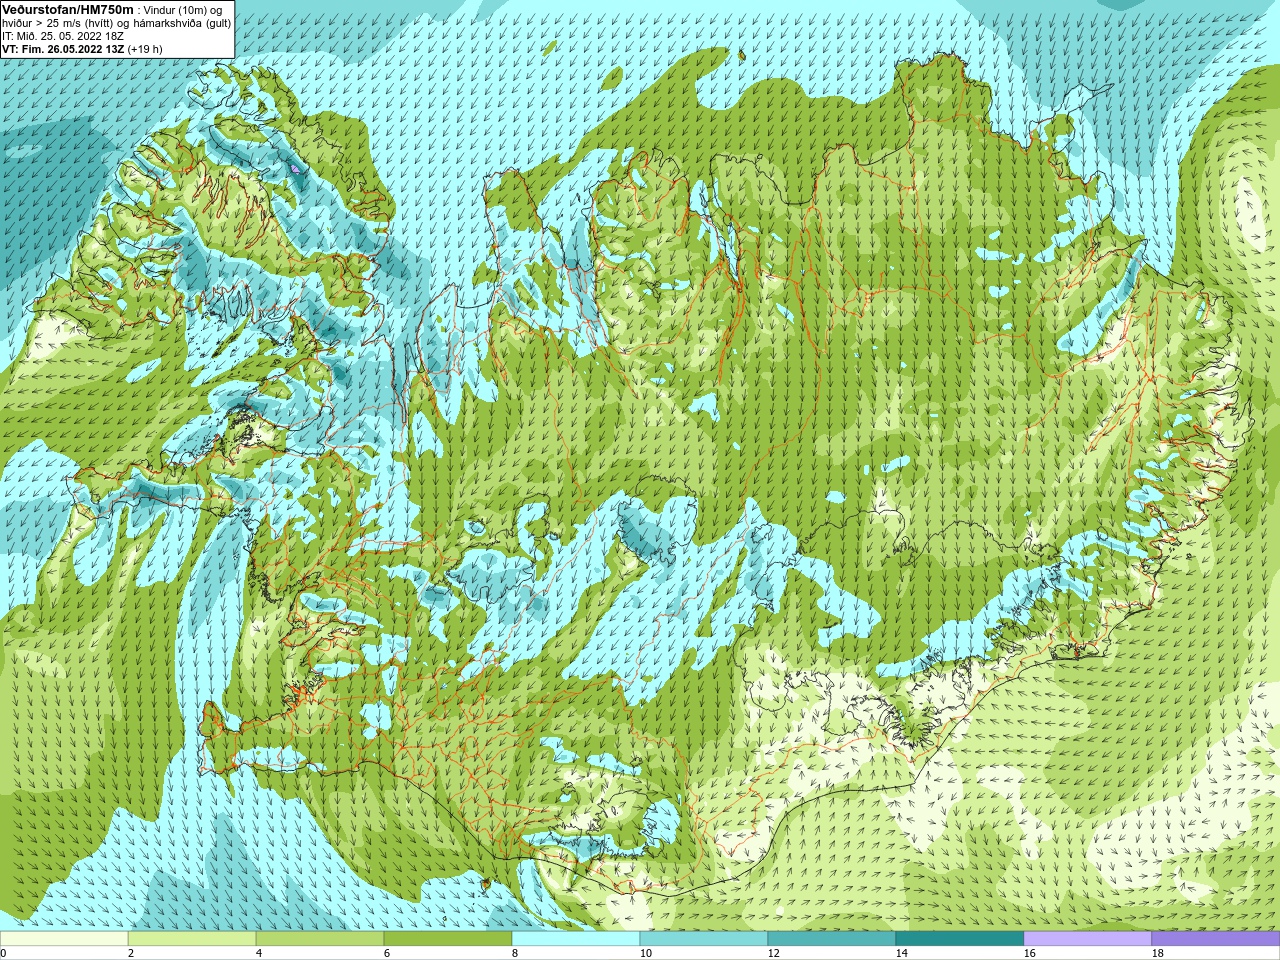This screenshot has height=960, width=1280.
Task: Click the "VT: Fim. 26.05.2022 13Z (+19 h)" line
Action: point(82,49)
